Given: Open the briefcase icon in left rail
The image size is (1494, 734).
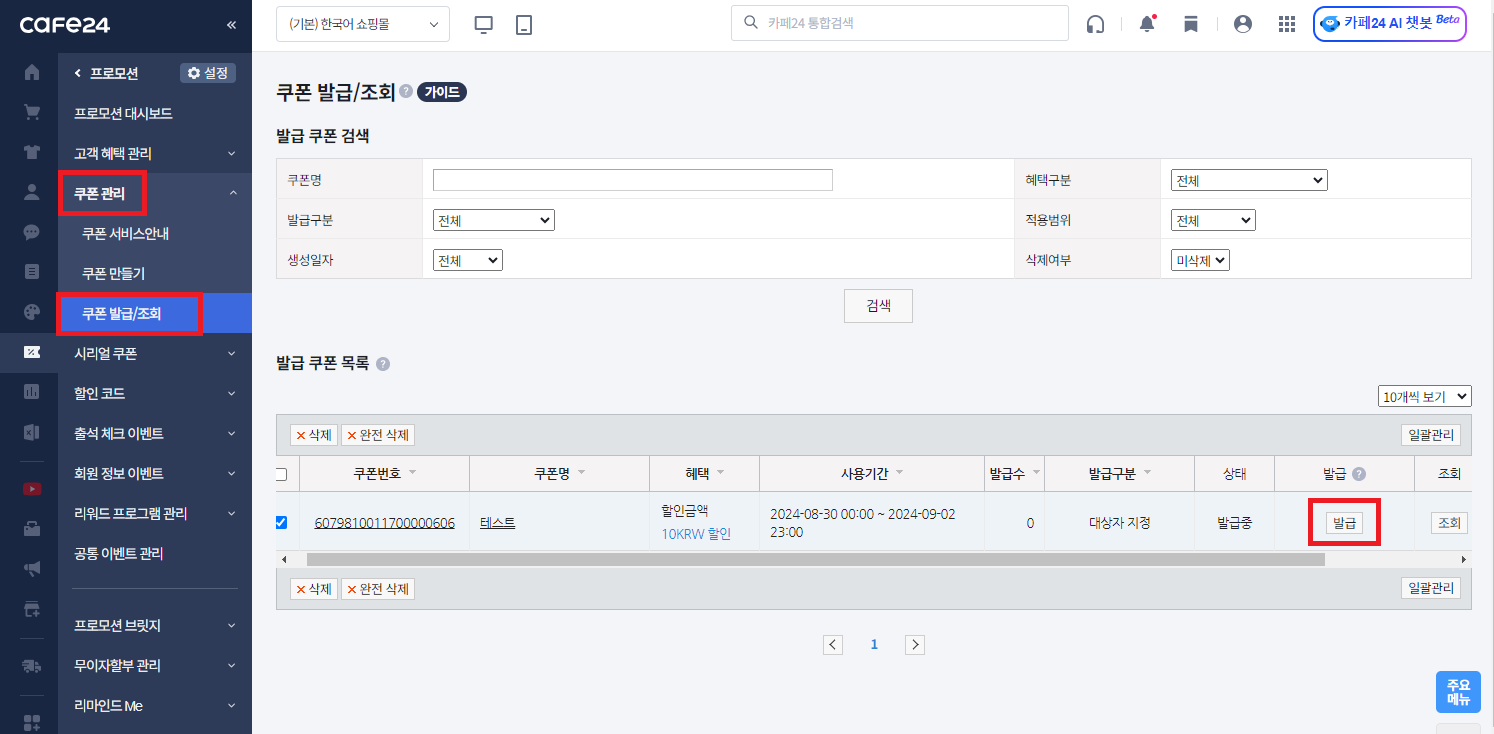Looking at the screenshot, I should pyautogui.click(x=32, y=529).
